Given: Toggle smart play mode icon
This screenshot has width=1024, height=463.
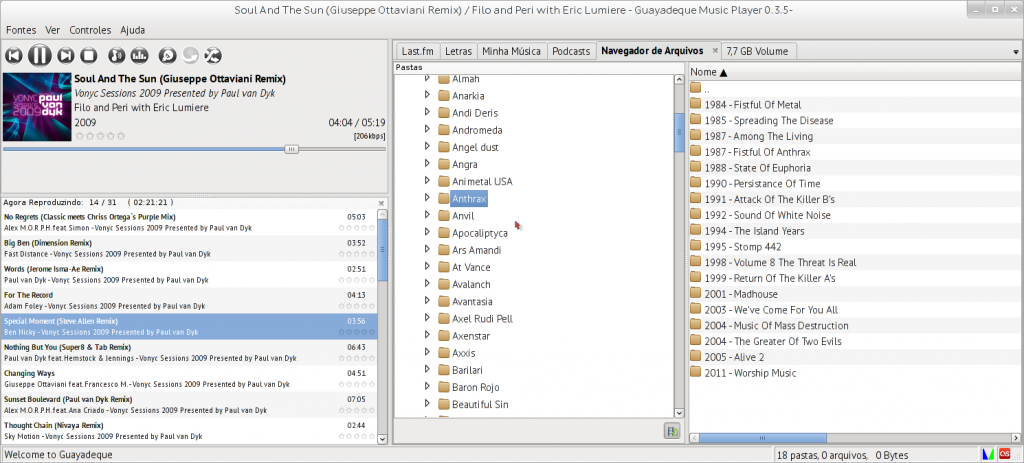Looking at the screenshot, I should tap(167, 56).
